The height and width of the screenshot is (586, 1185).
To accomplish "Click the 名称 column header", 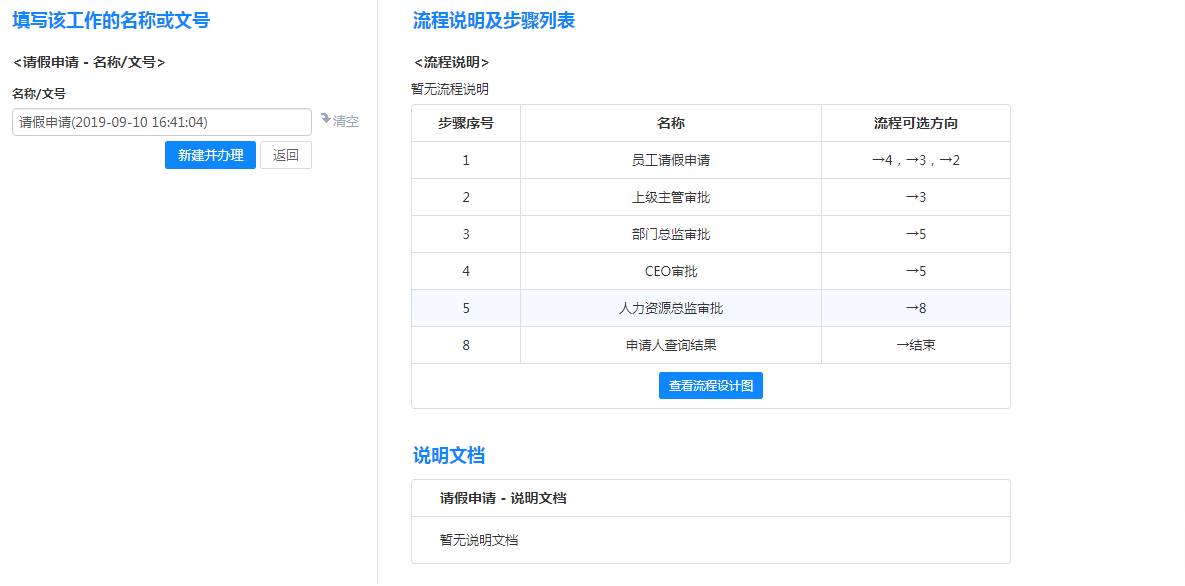I will tap(670, 123).
